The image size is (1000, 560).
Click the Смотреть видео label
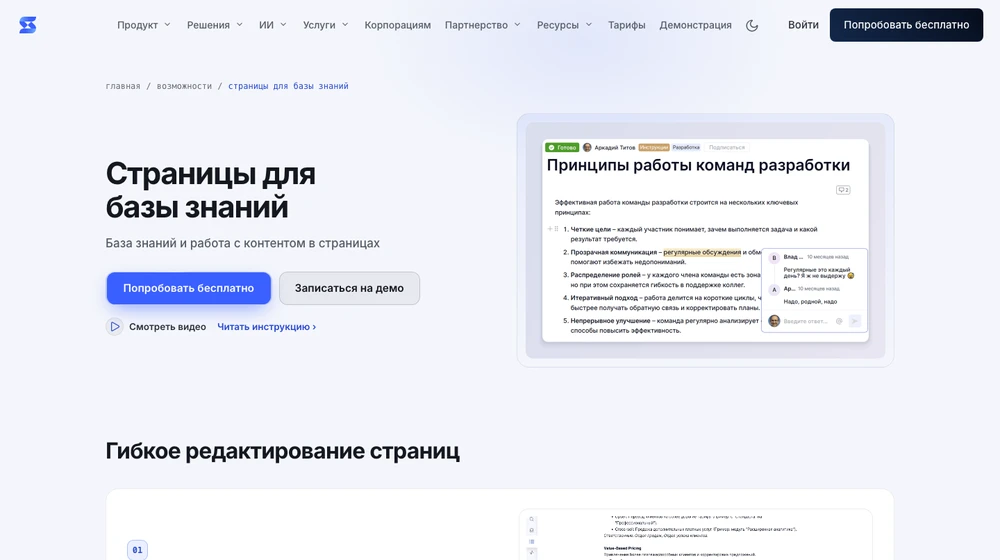167,327
